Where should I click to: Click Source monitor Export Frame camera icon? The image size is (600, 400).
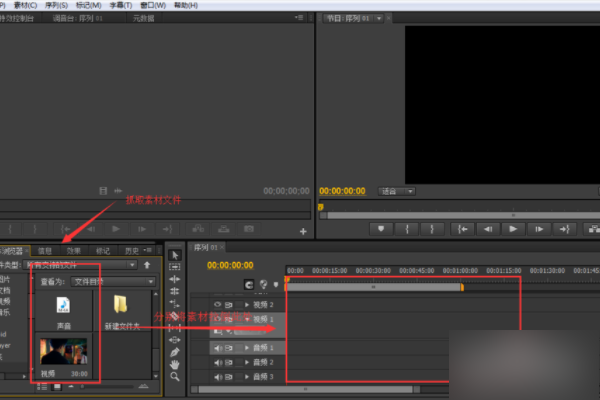pyautogui.click(x=249, y=229)
